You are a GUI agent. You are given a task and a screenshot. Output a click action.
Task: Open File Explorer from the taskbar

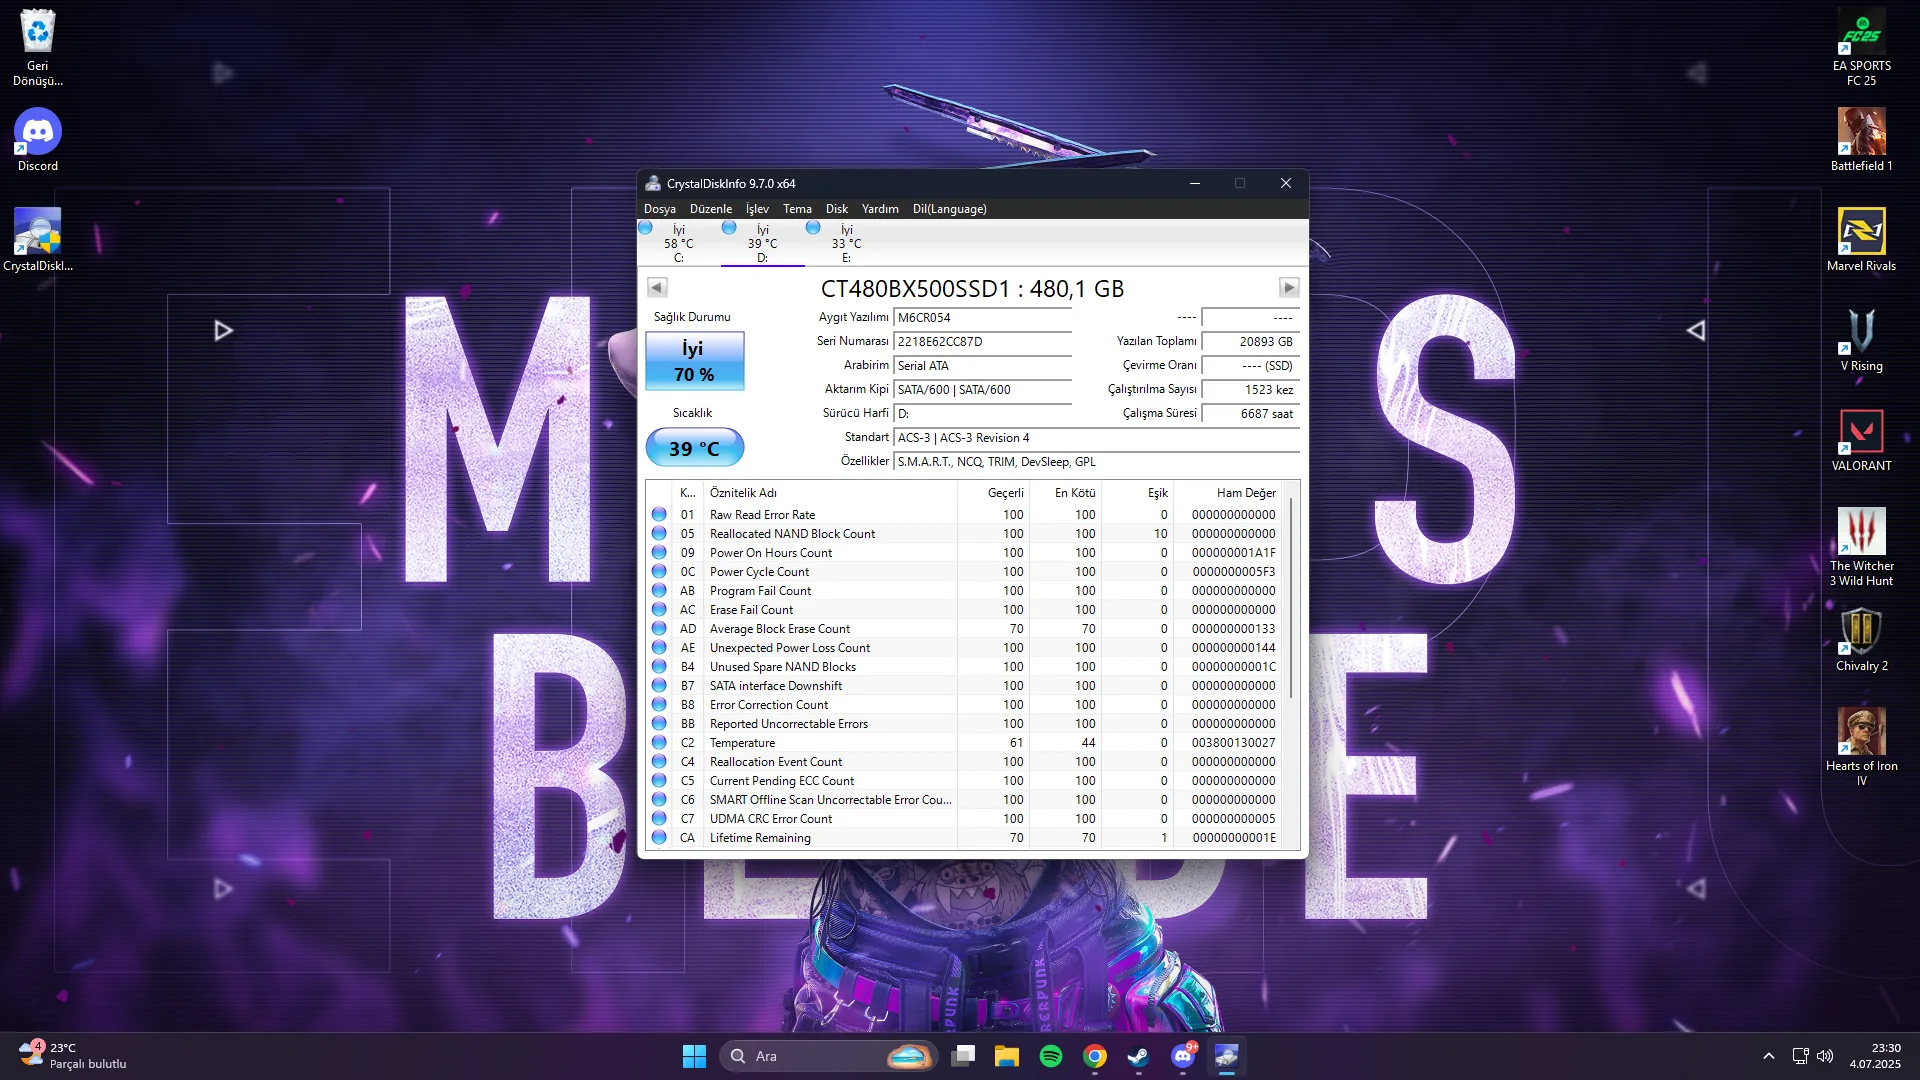click(1007, 1056)
